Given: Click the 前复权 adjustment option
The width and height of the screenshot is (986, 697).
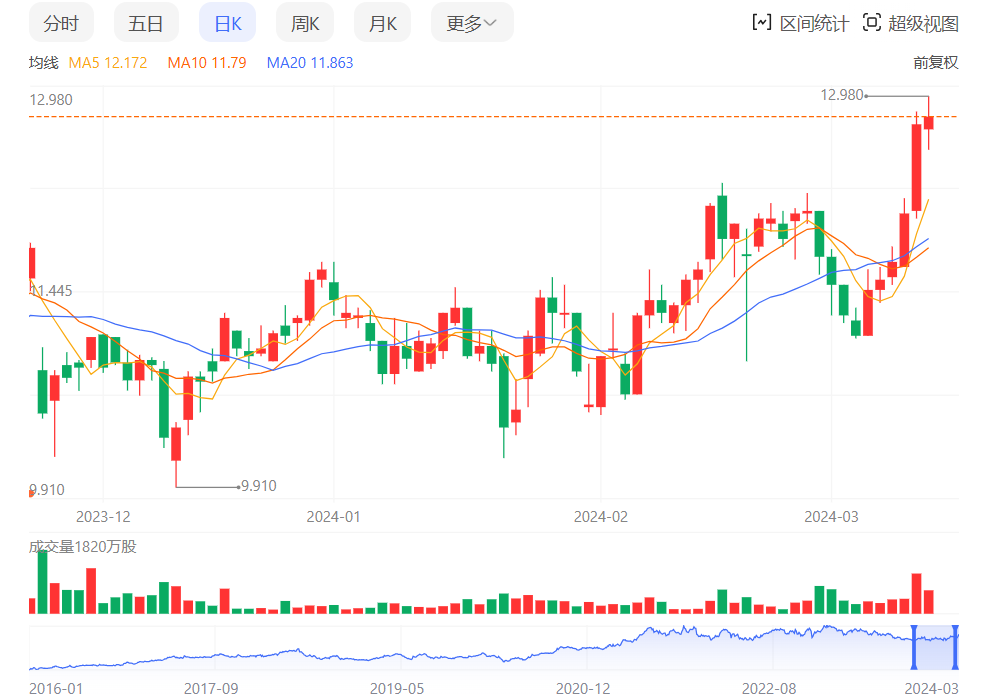Looking at the screenshot, I should (x=936, y=62).
